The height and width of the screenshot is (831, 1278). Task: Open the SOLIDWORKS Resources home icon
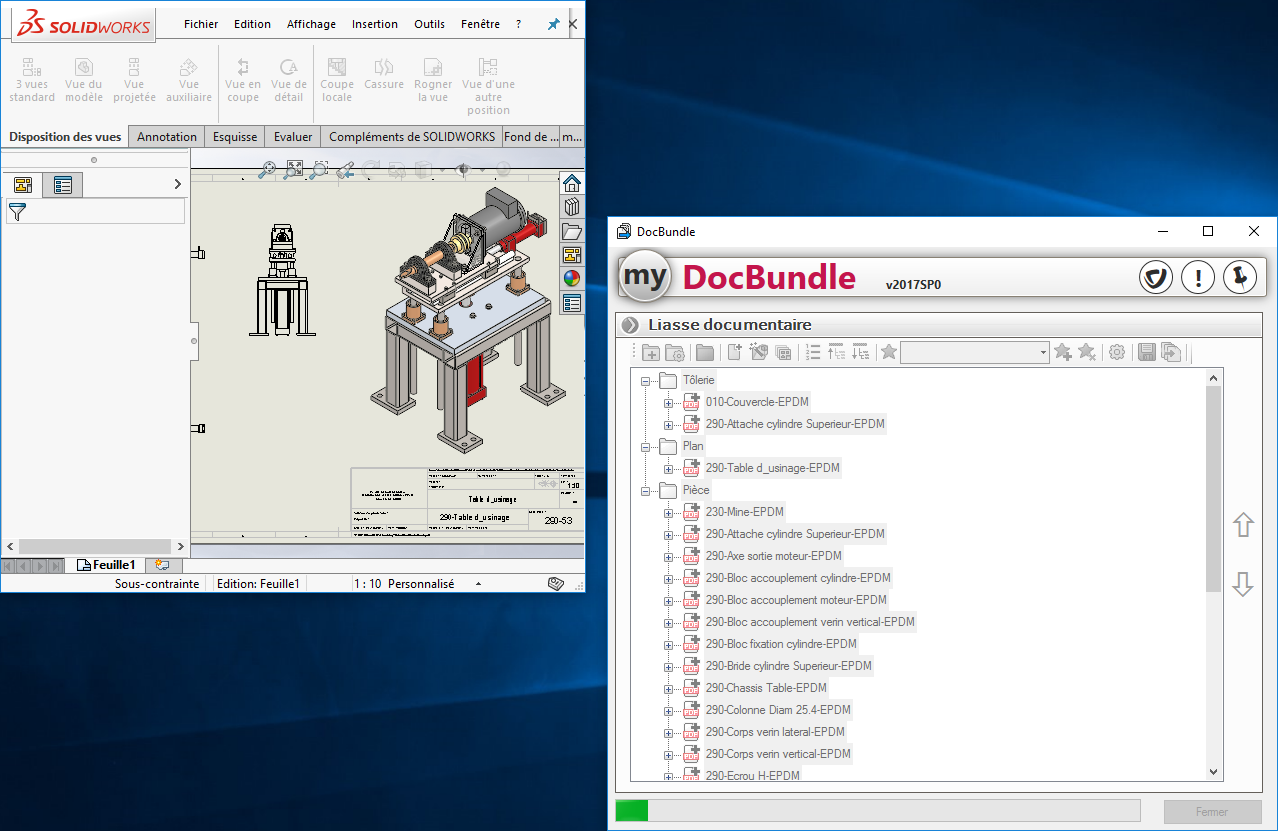pyautogui.click(x=572, y=183)
